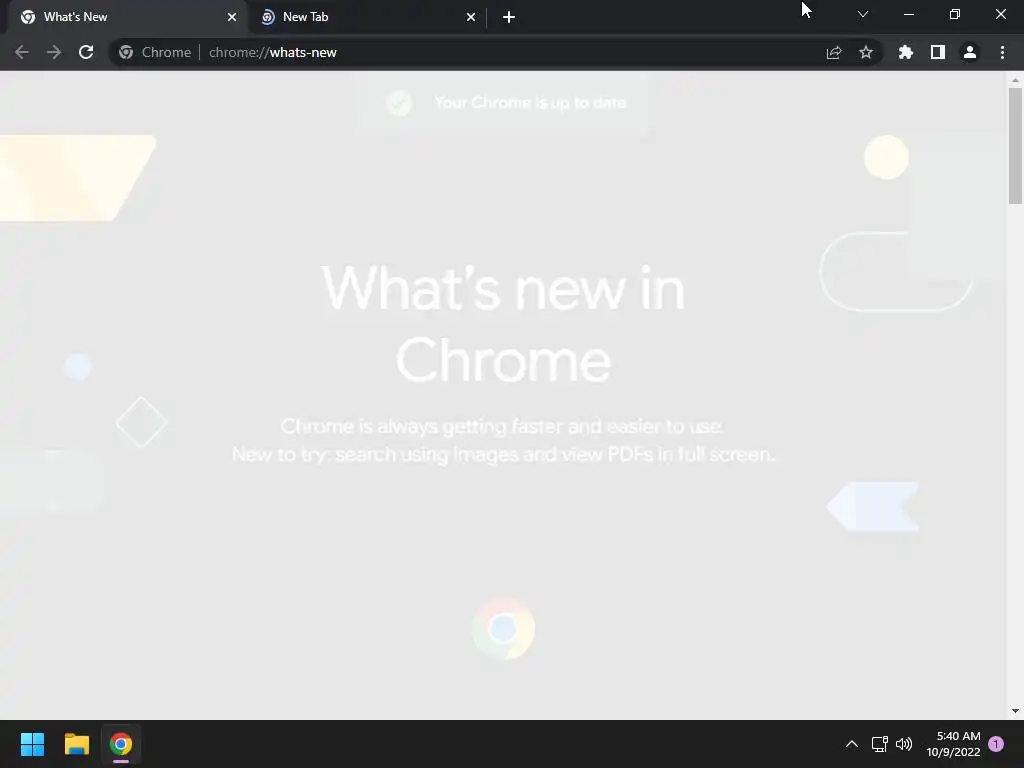
Task: Click the address bar URL chrome://whats-new
Action: (x=272, y=52)
